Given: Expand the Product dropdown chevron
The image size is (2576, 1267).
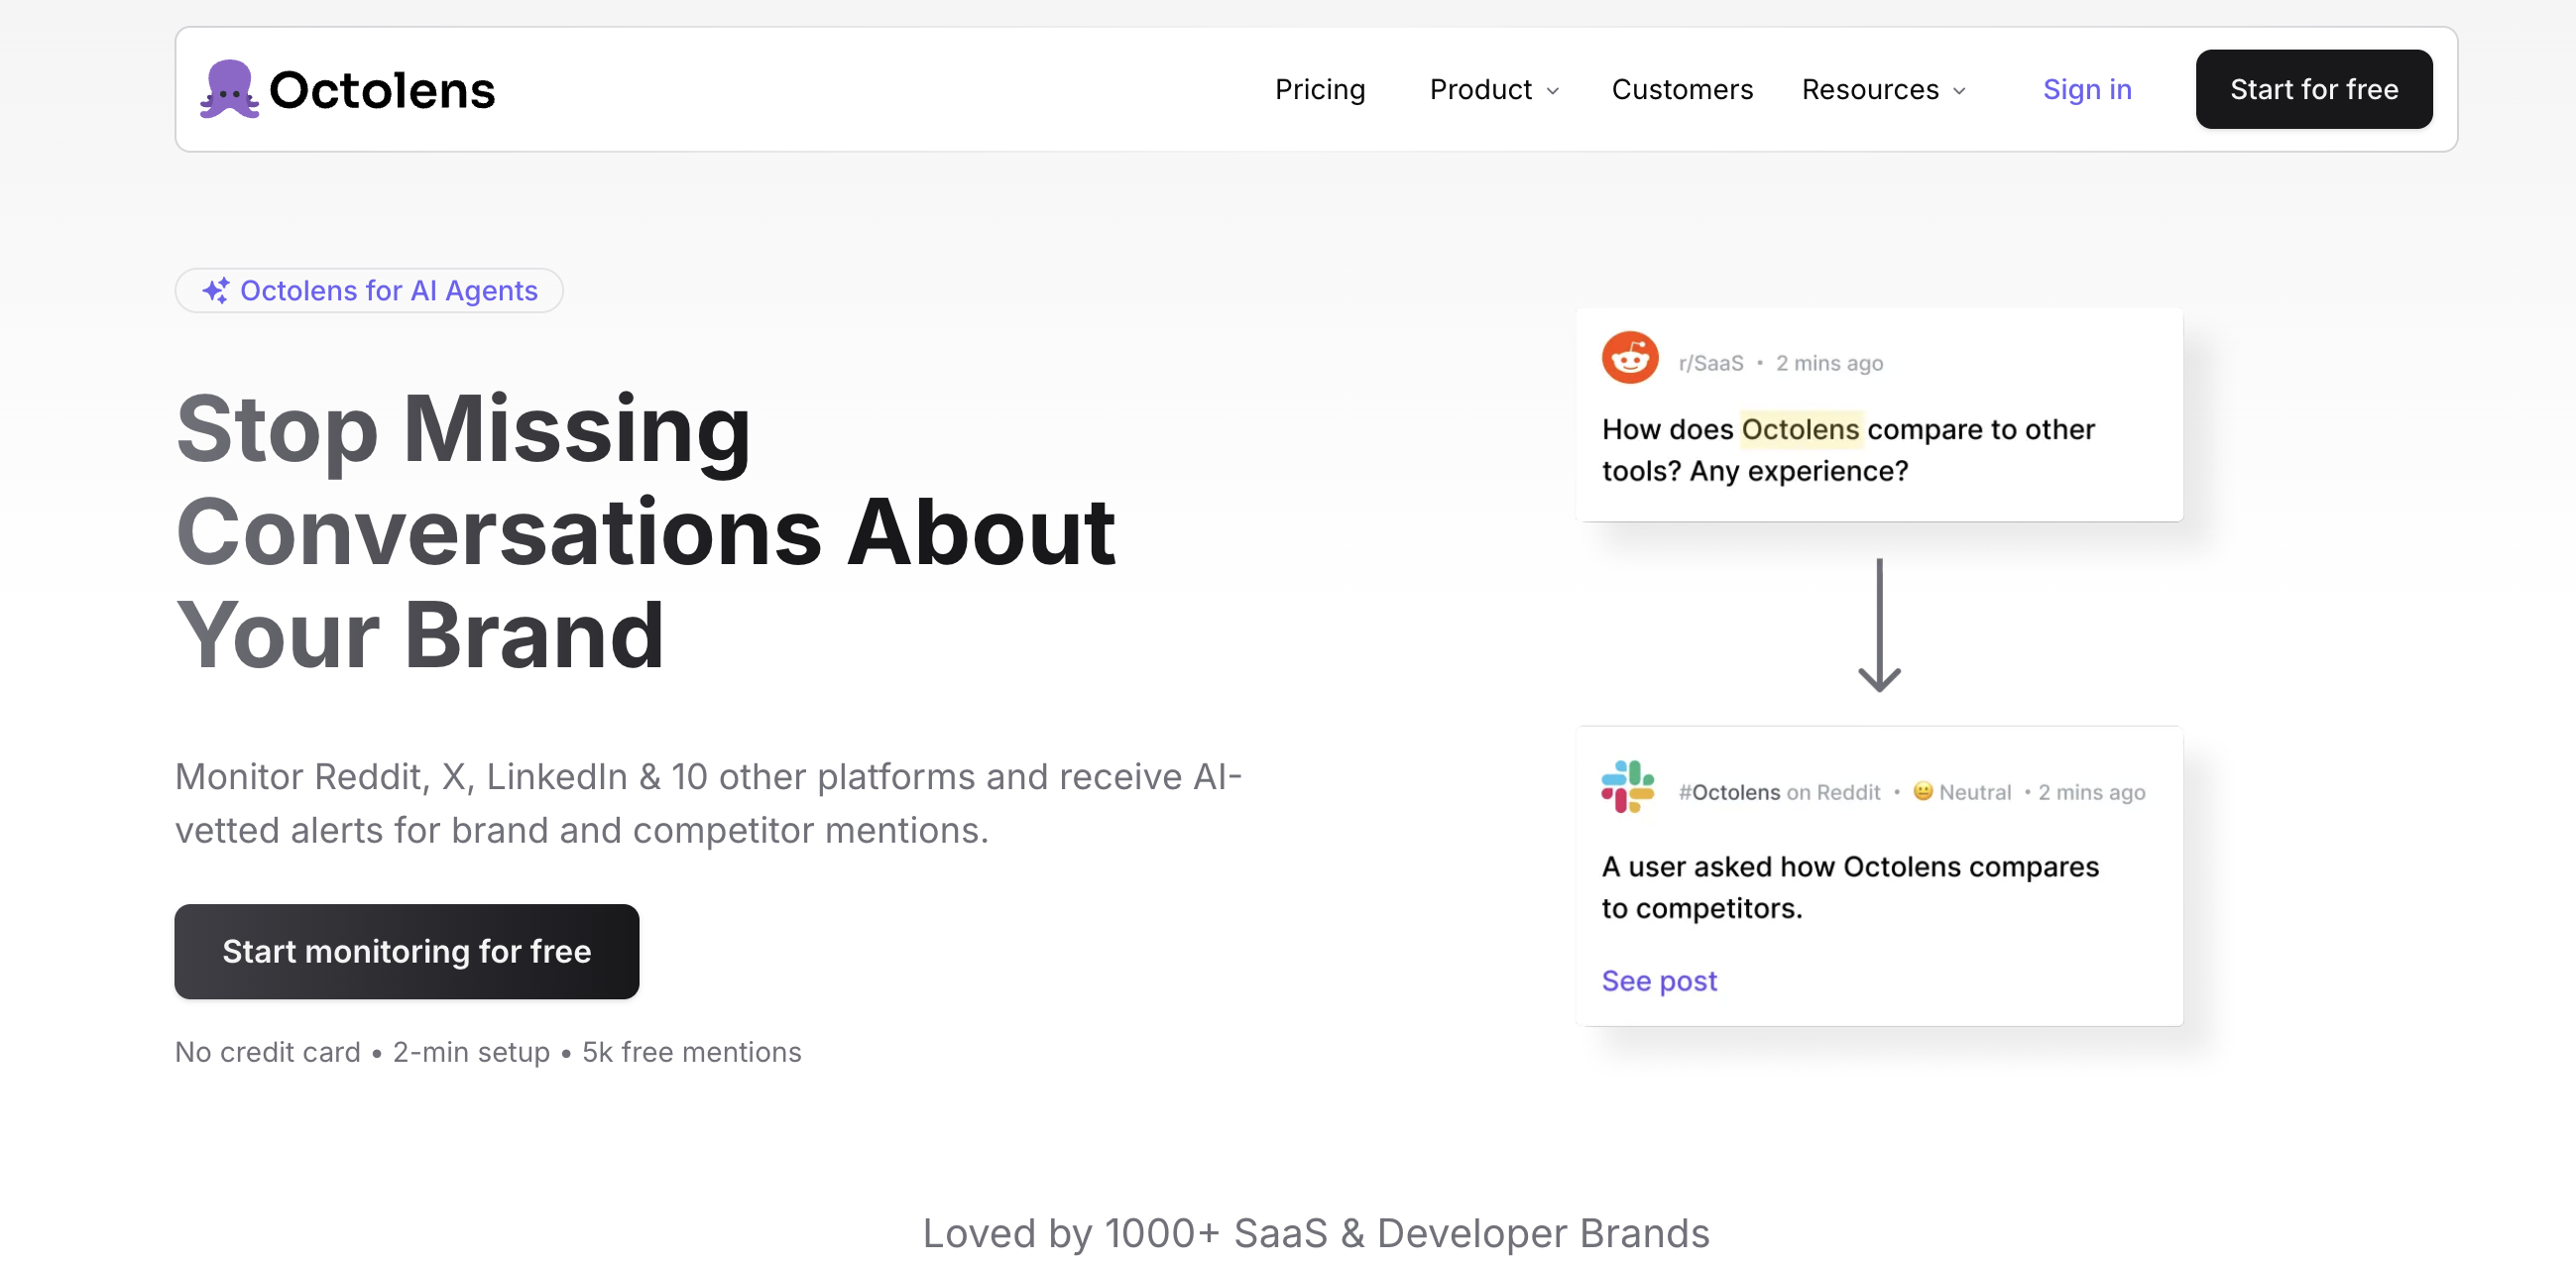Looking at the screenshot, I should [x=1552, y=91].
